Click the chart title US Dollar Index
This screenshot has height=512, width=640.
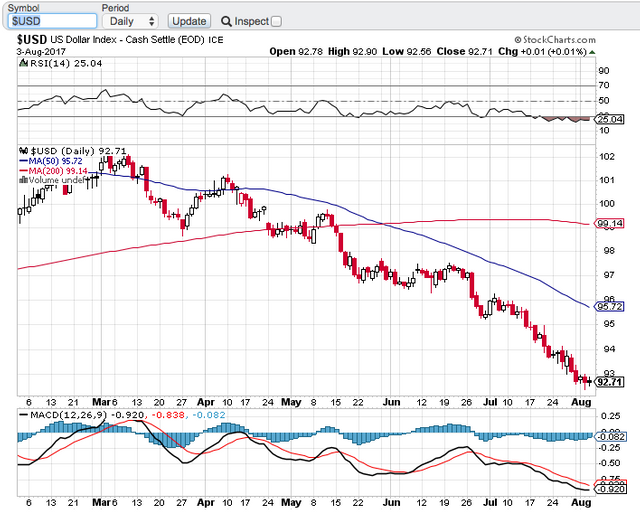click(84, 40)
